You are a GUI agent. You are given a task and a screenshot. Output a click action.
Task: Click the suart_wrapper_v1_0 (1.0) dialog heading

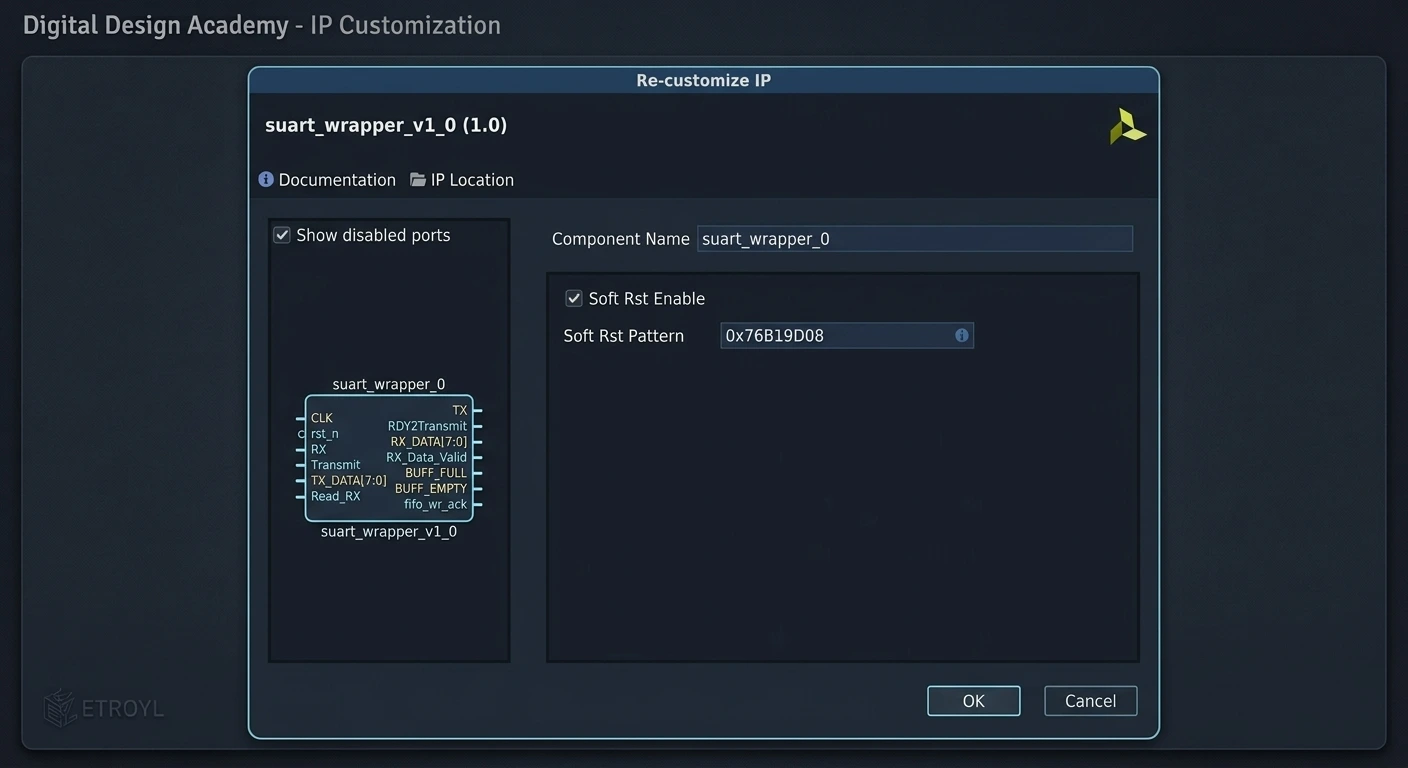click(386, 125)
